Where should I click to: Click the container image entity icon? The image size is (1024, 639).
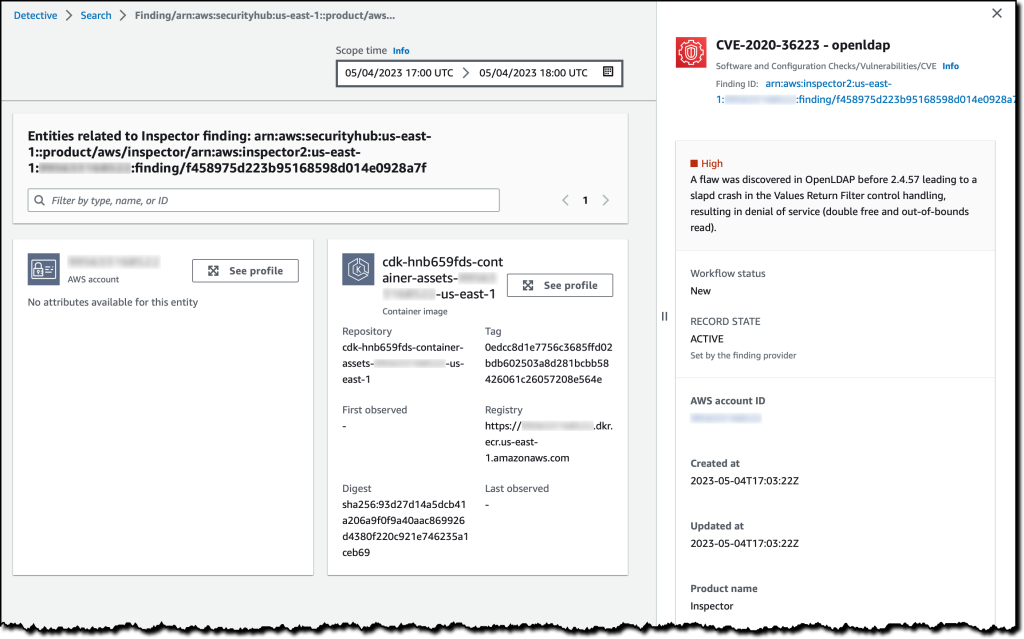[358, 269]
